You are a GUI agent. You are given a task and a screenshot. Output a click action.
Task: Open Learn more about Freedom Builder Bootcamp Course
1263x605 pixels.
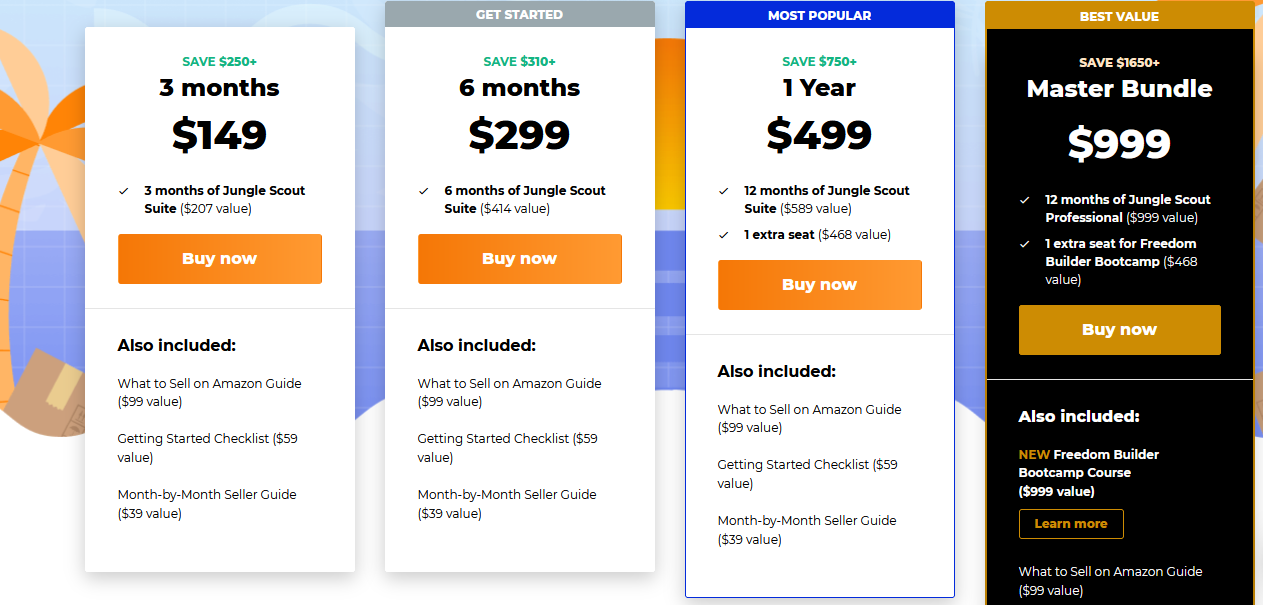(x=1070, y=524)
